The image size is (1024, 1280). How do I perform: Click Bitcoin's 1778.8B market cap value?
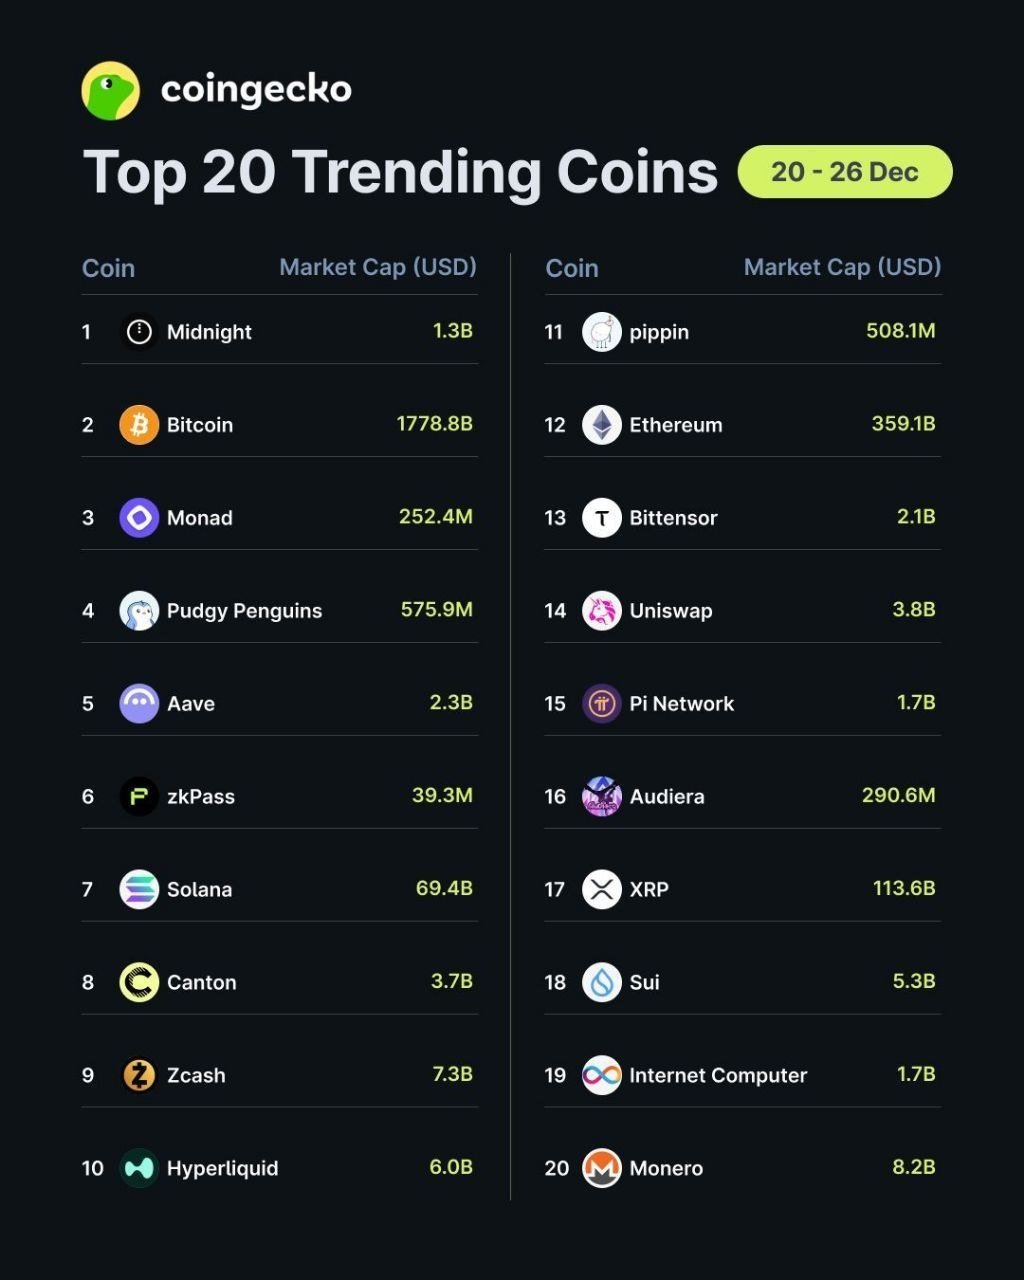434,424
